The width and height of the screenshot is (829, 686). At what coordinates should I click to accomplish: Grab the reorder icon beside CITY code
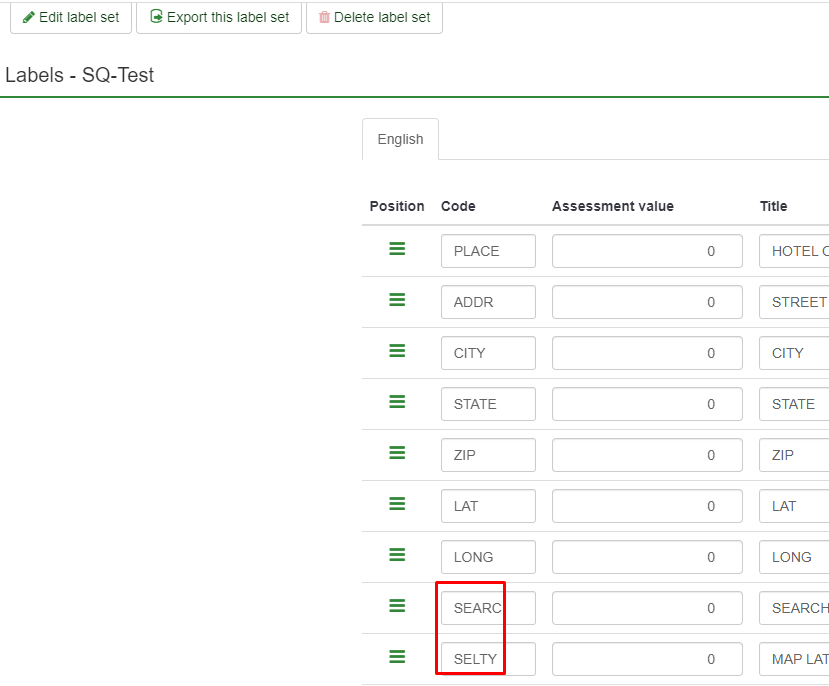[397, 351]
